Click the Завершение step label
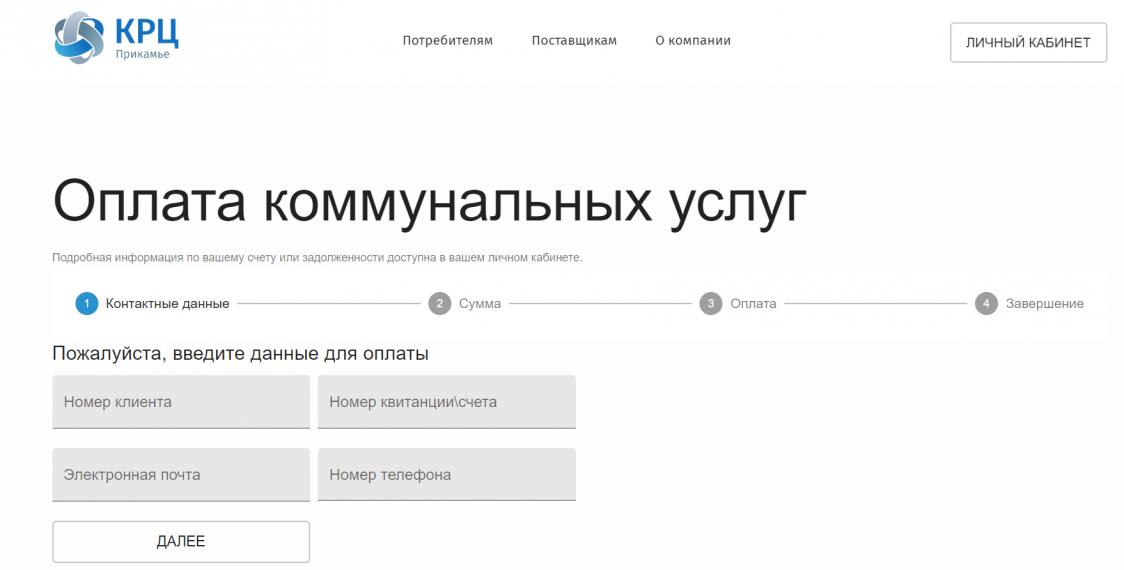1124x570 pixels. point(1044,304)
